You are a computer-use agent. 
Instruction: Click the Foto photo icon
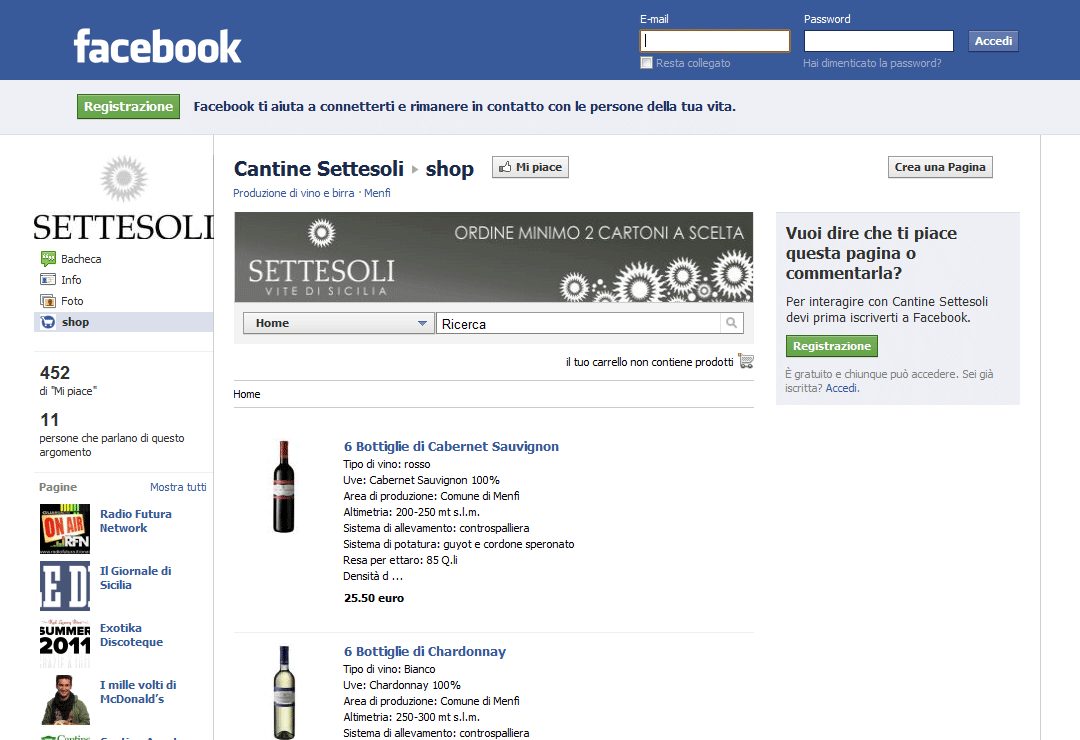[48, 301]
